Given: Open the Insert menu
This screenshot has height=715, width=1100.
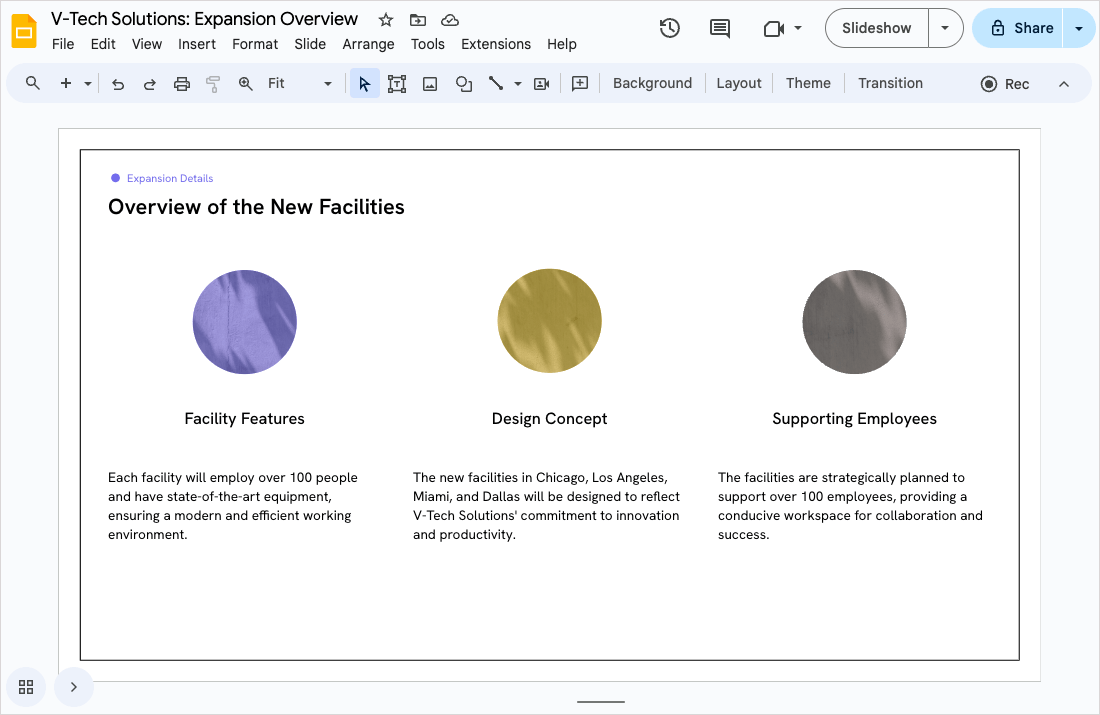Looking at the screenshot, I should pos(197,44).
